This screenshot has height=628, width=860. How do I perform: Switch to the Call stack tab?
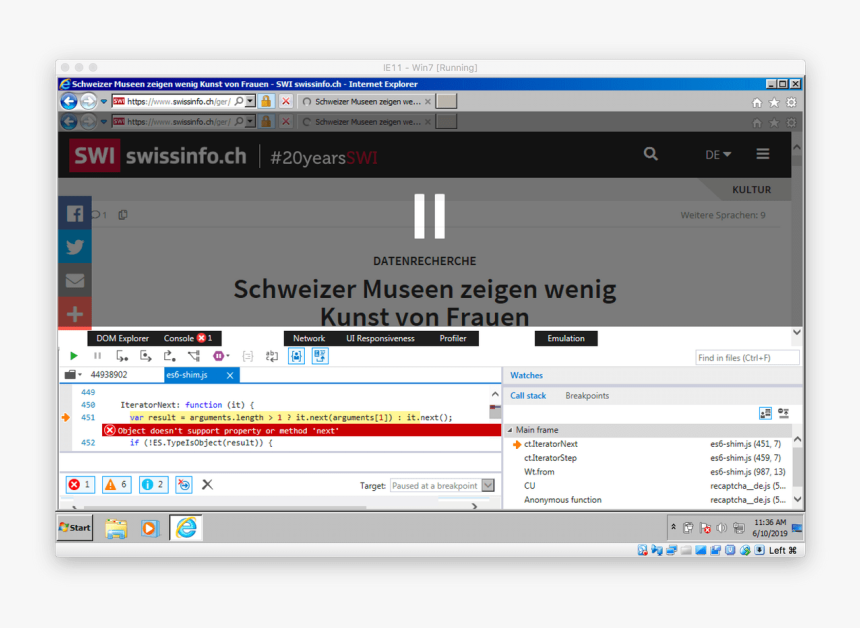(x=528, y=395)
